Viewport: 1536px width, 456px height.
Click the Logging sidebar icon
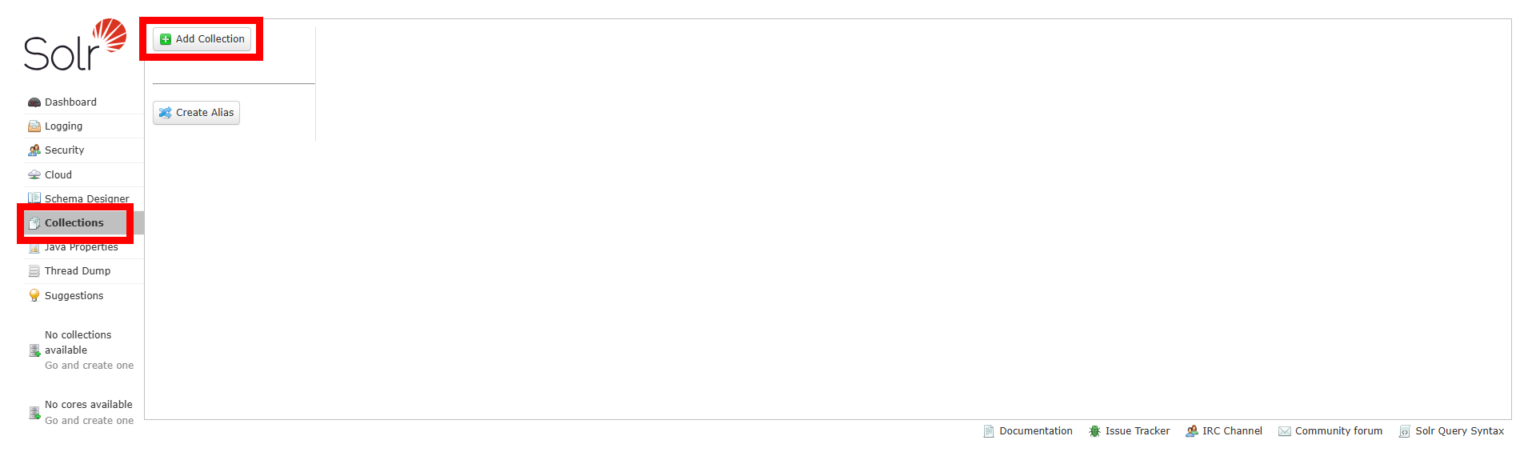[x=34, y=126]
